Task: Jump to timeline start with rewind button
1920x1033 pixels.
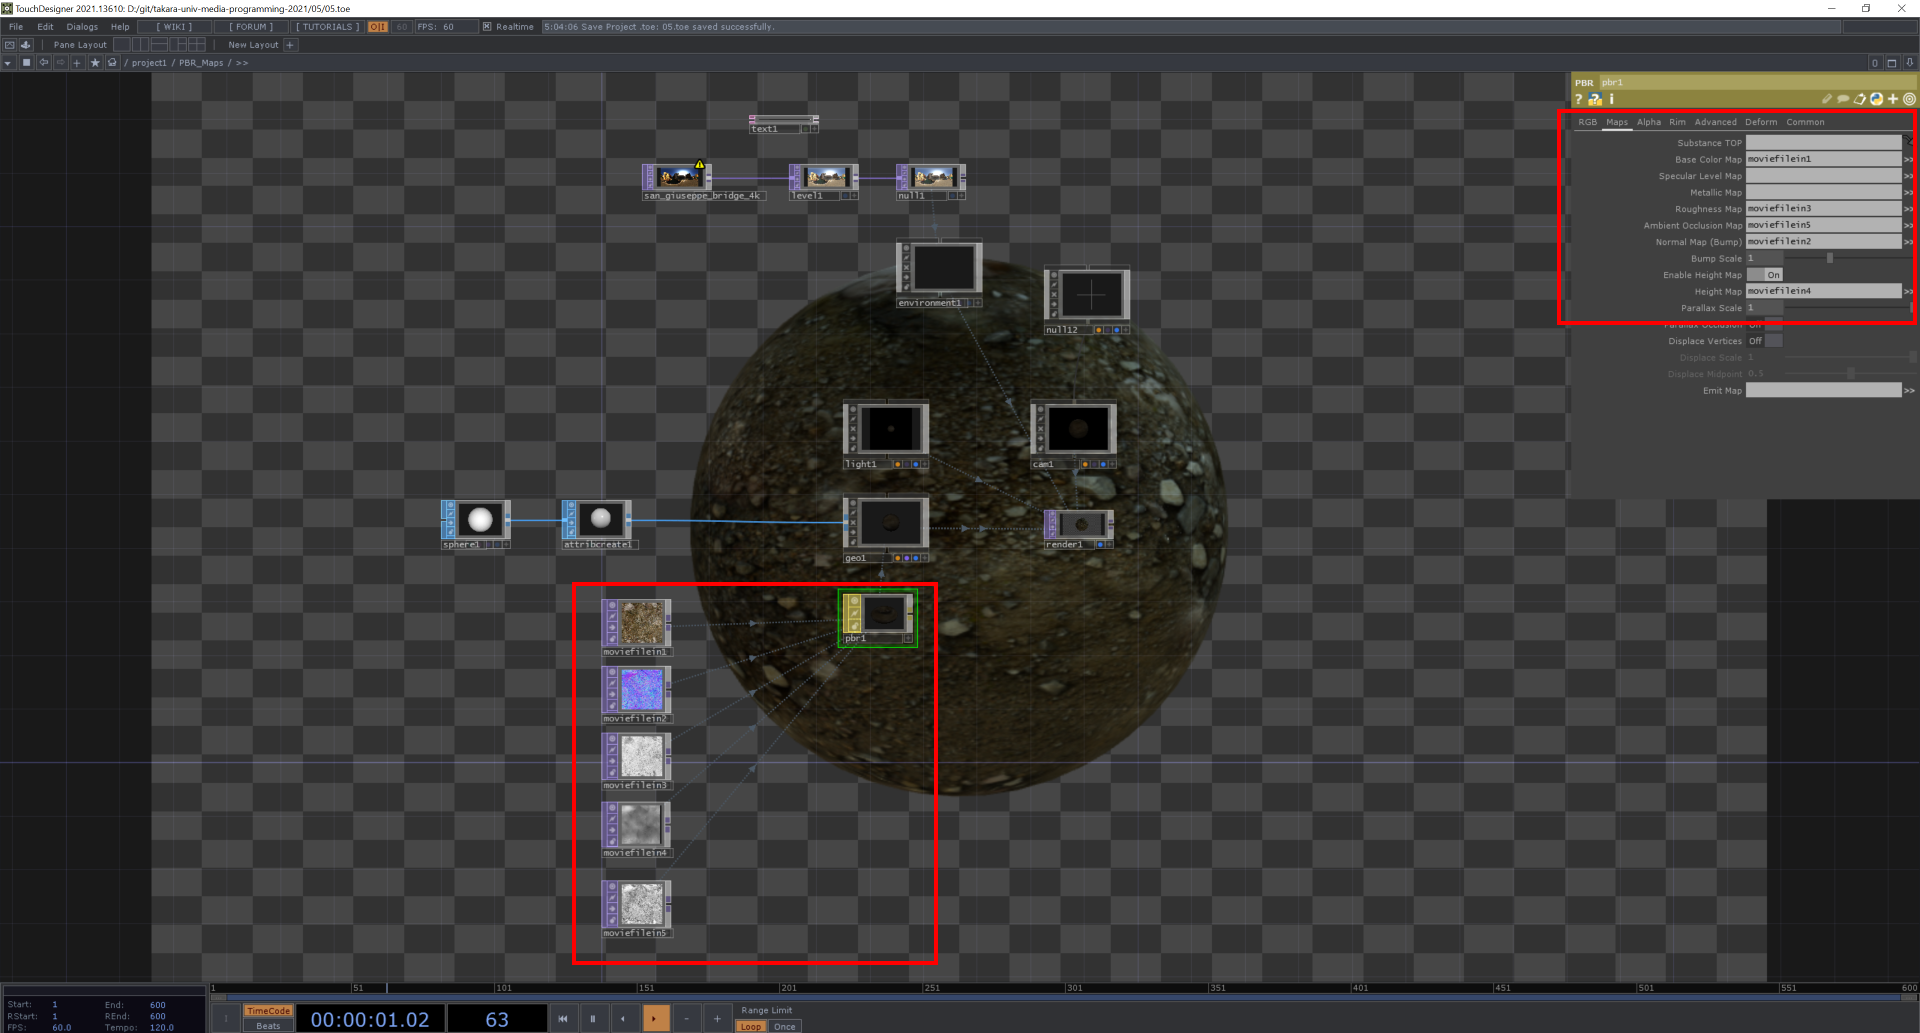Action: point(562,1019)
